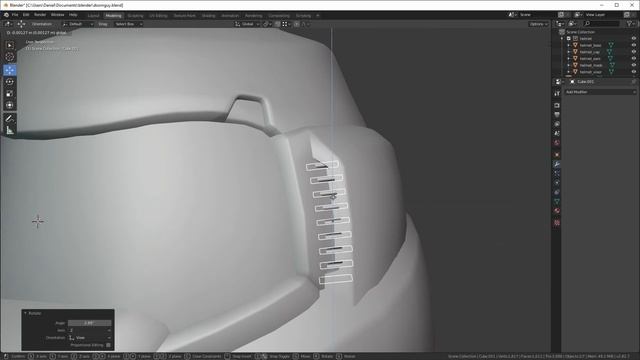The height and width of the screenshot is (360, 640).
Task: Open the Help menu
Action: point(73,15)
